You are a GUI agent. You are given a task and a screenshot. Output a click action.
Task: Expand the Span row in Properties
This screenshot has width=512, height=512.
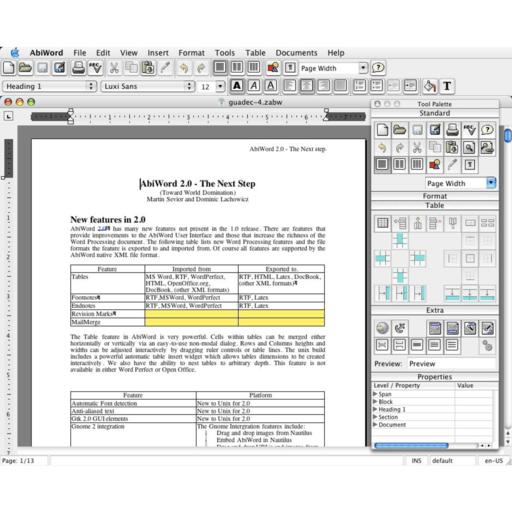(375, 394)
